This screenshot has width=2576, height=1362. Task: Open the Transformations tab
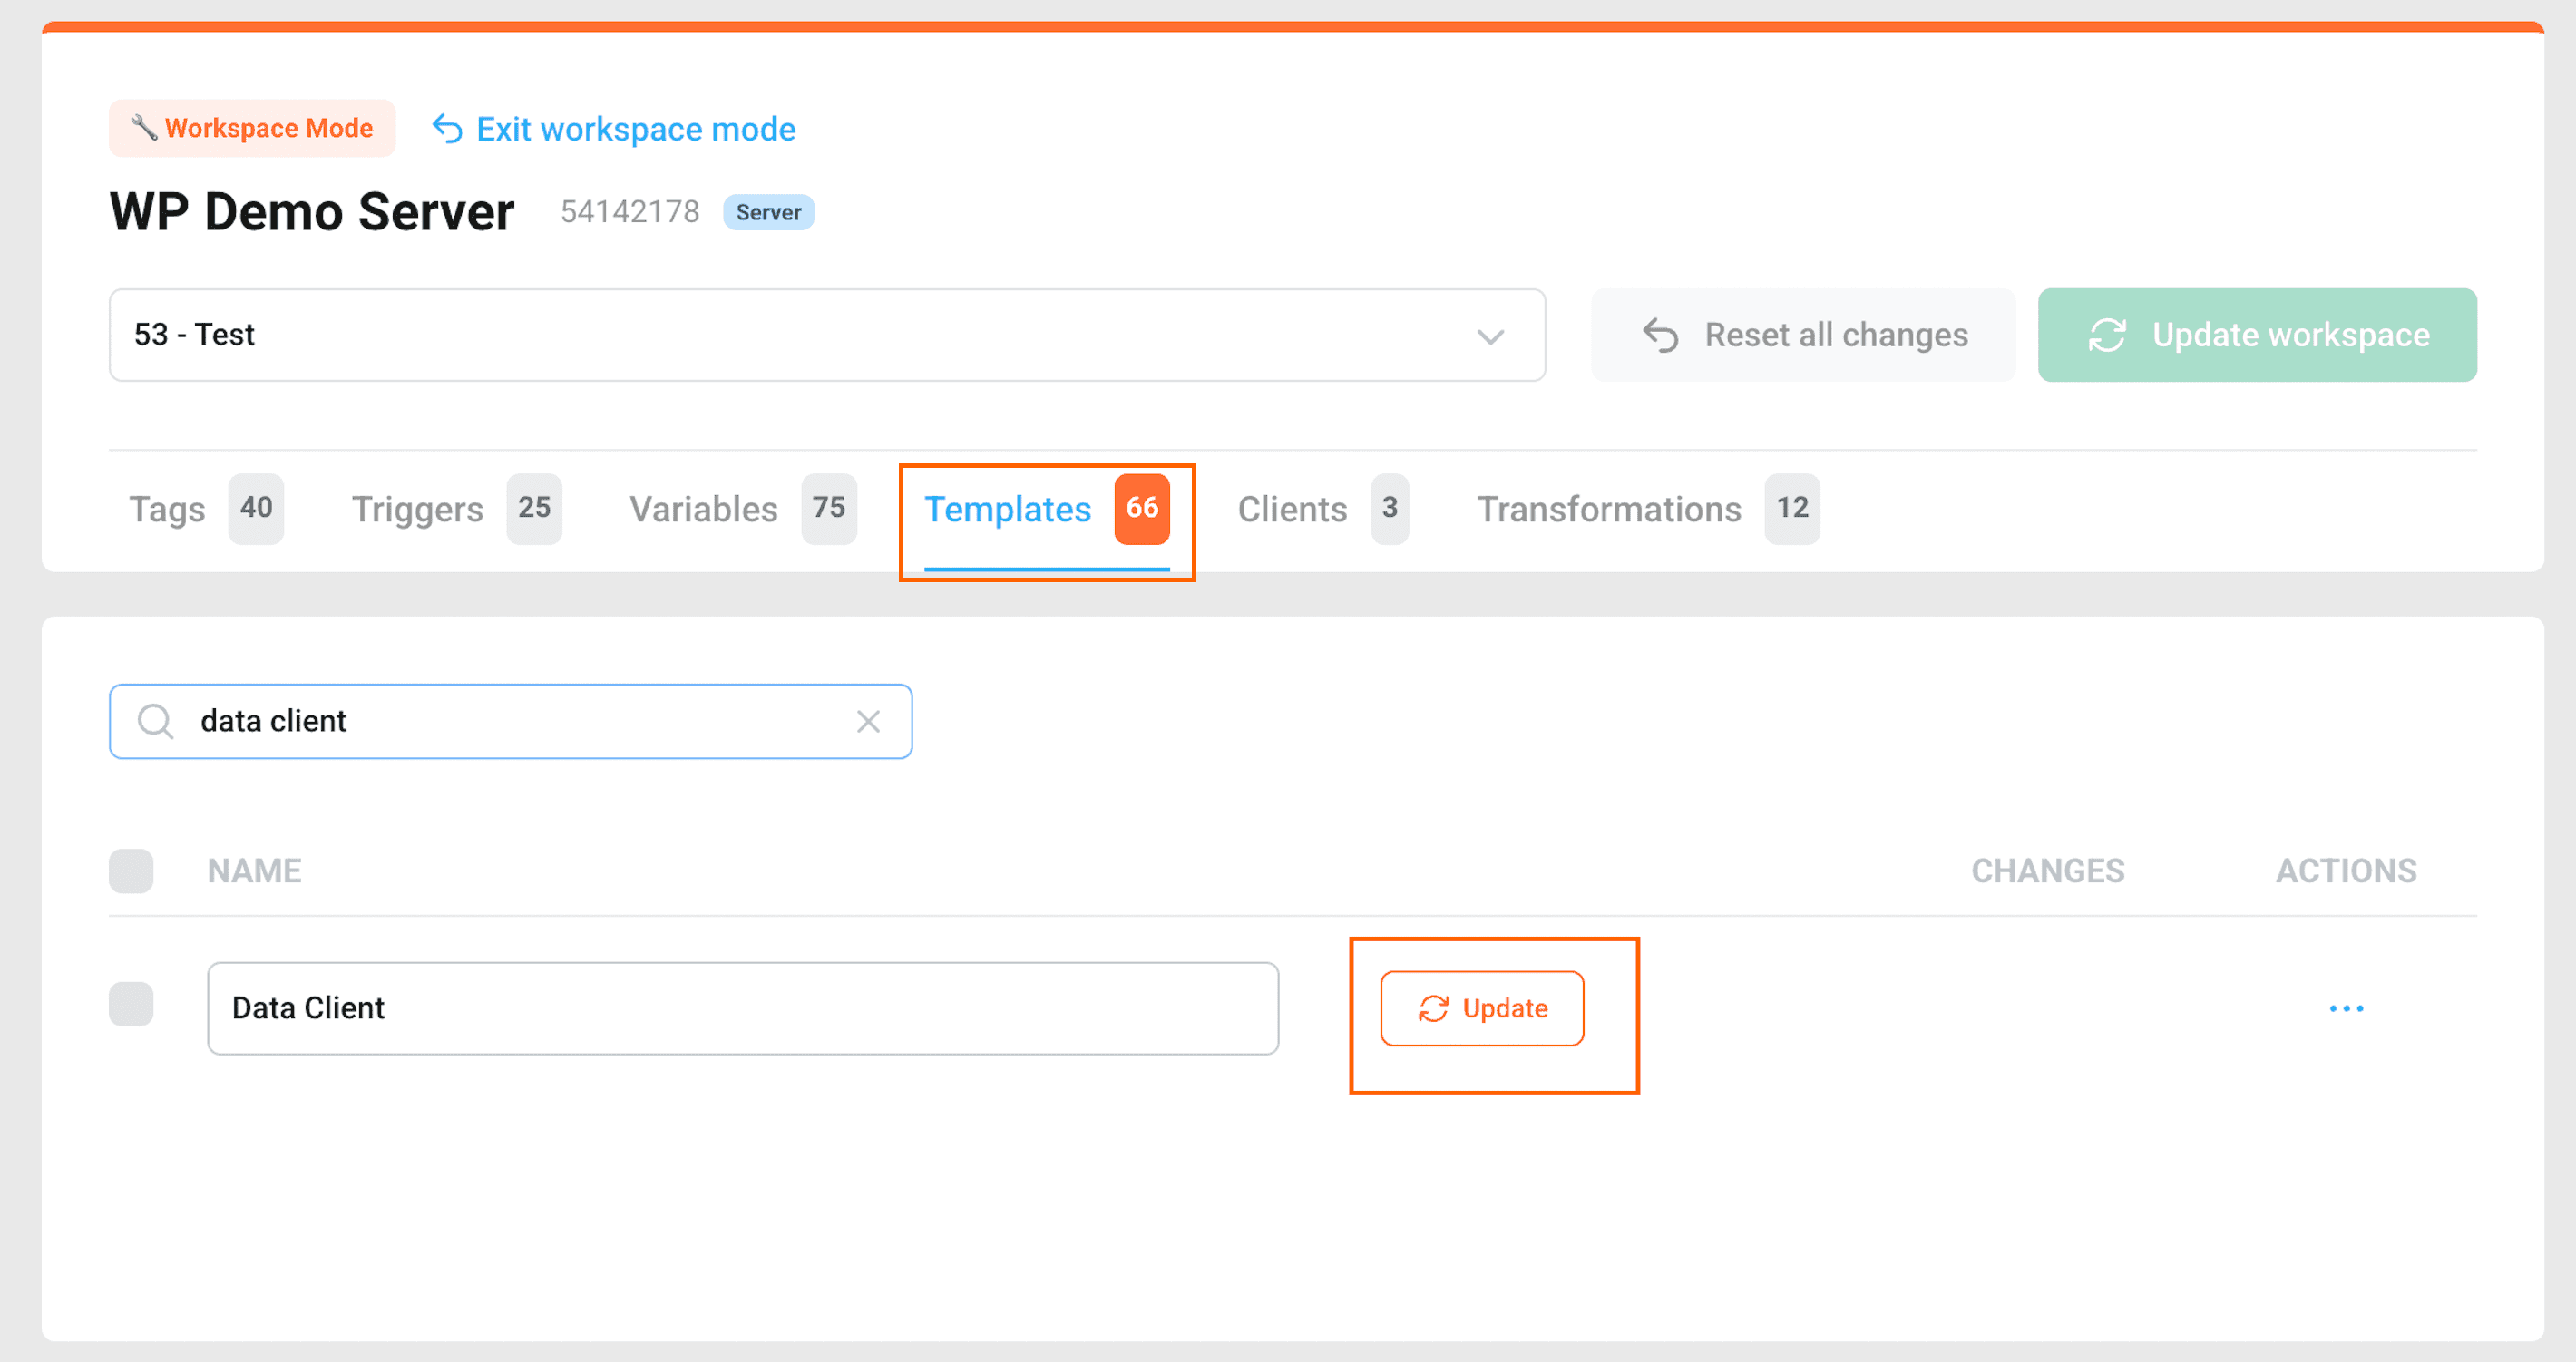(x=1608, y=509)
